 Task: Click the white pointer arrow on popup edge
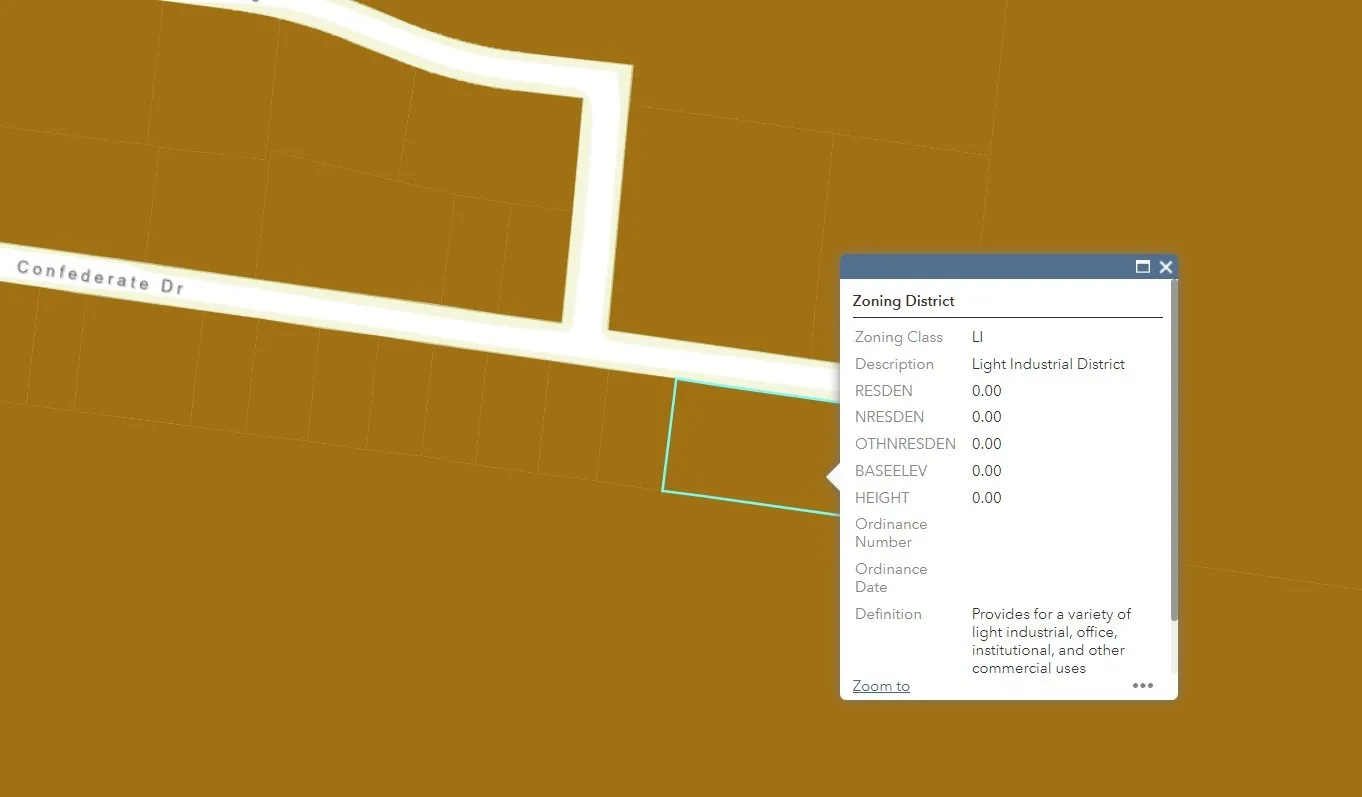click(833, 478)
